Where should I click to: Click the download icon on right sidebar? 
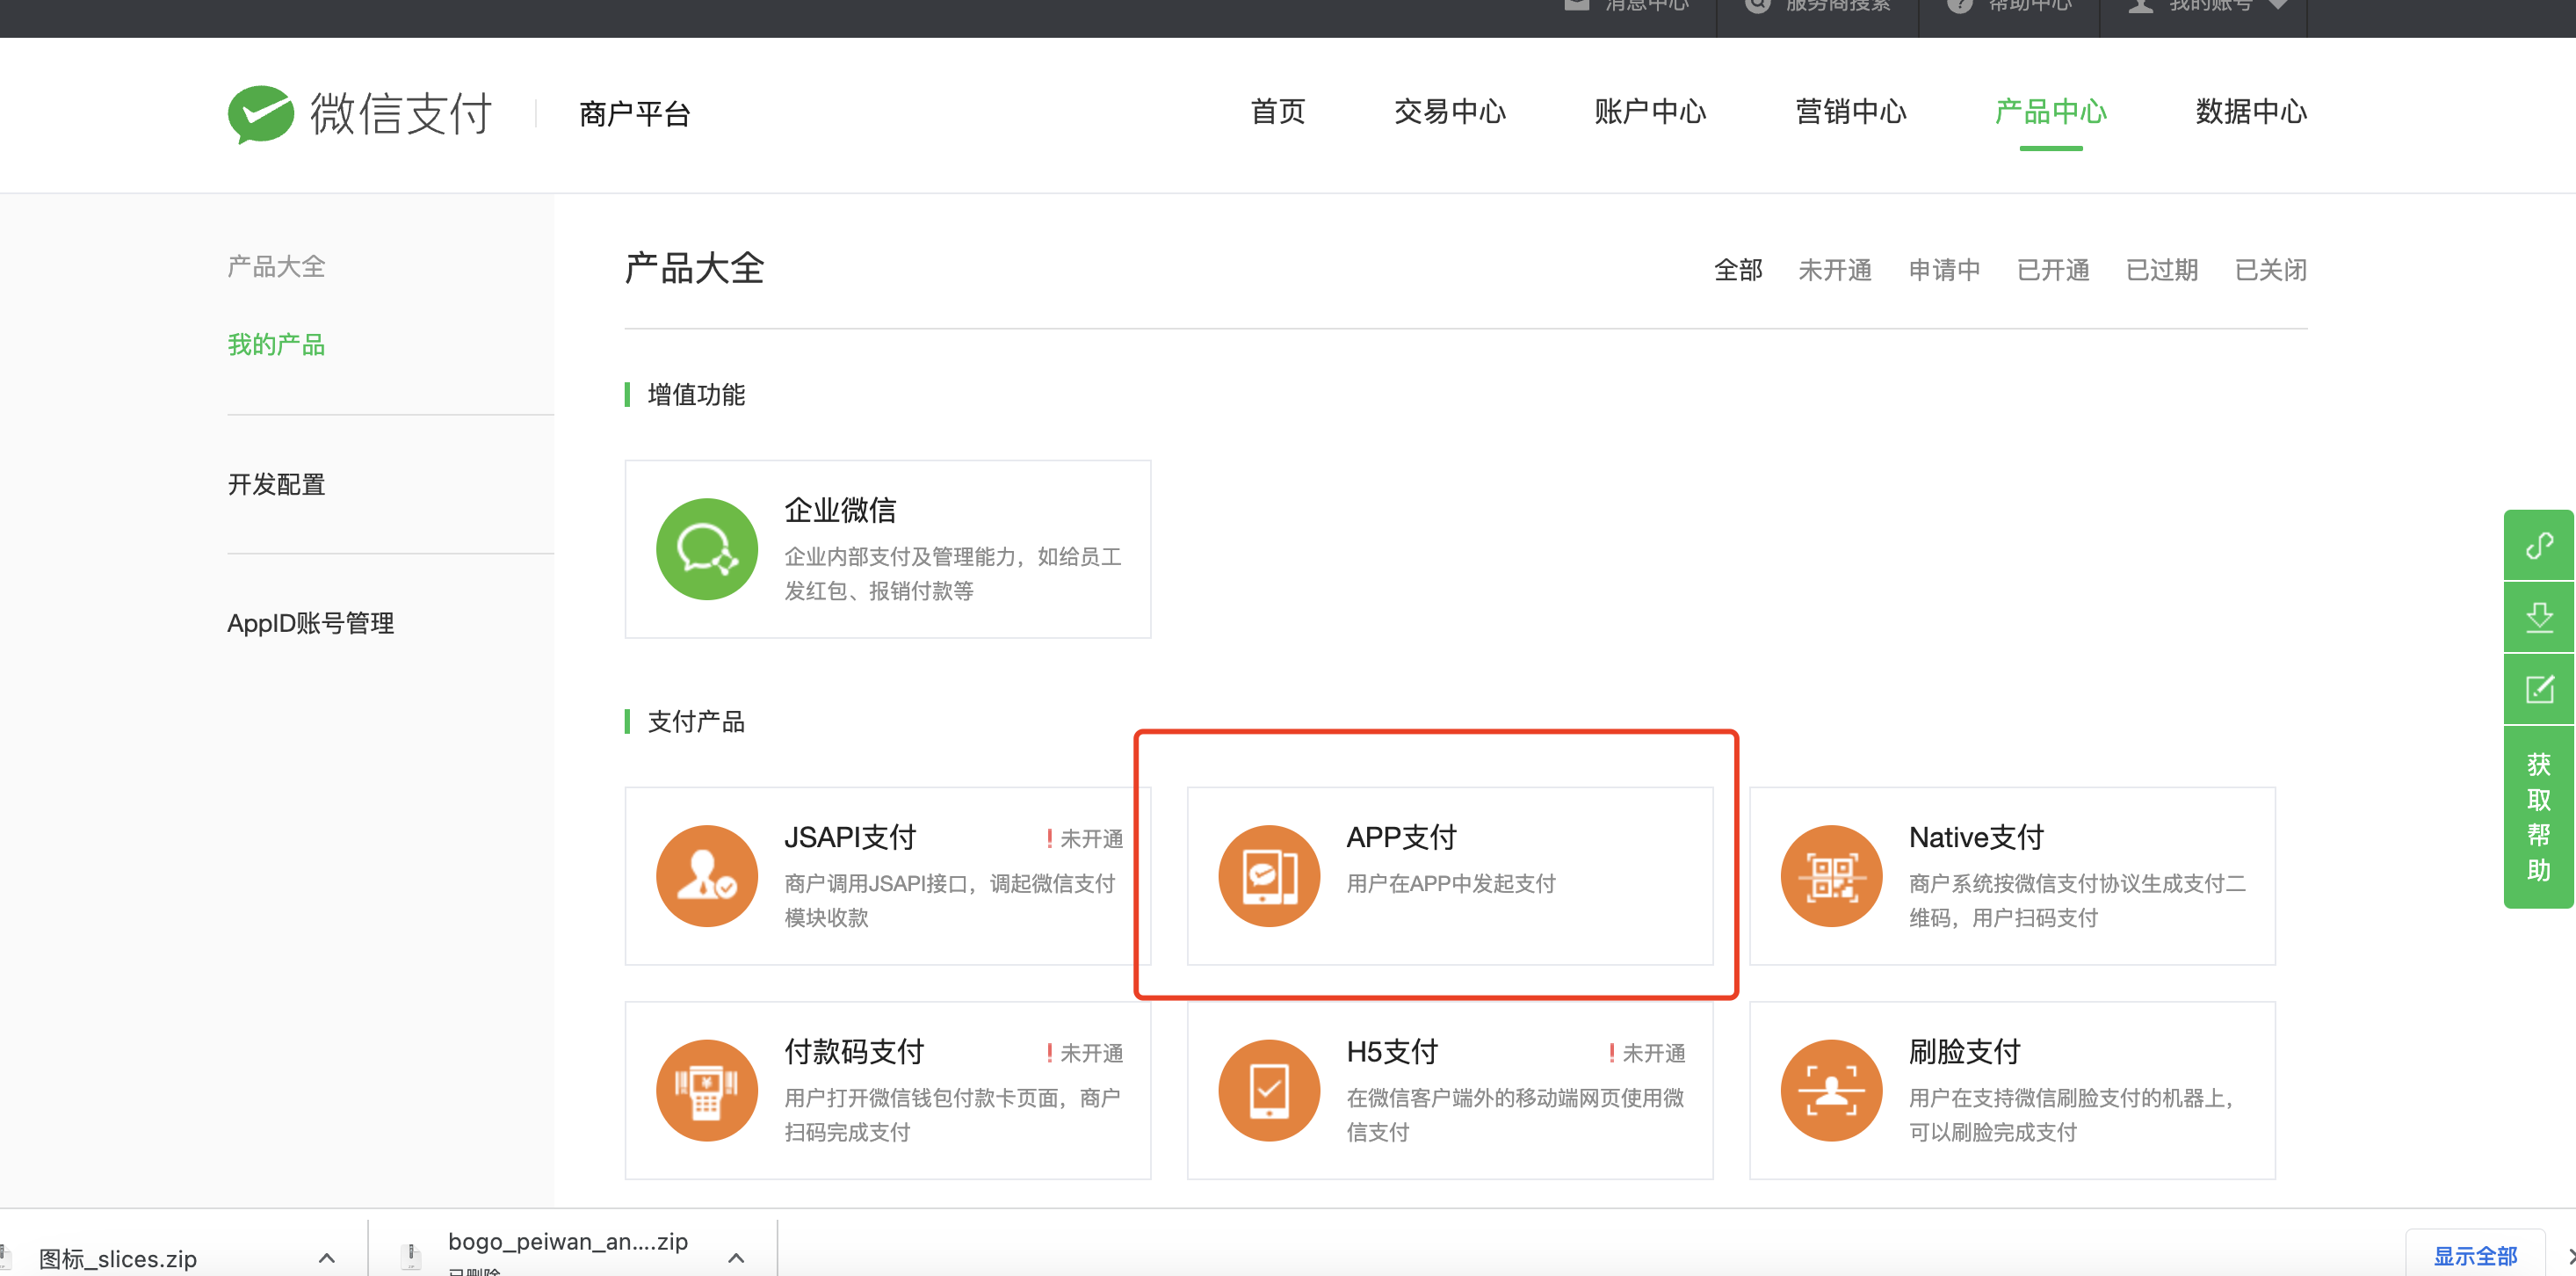pos(2538,617)
